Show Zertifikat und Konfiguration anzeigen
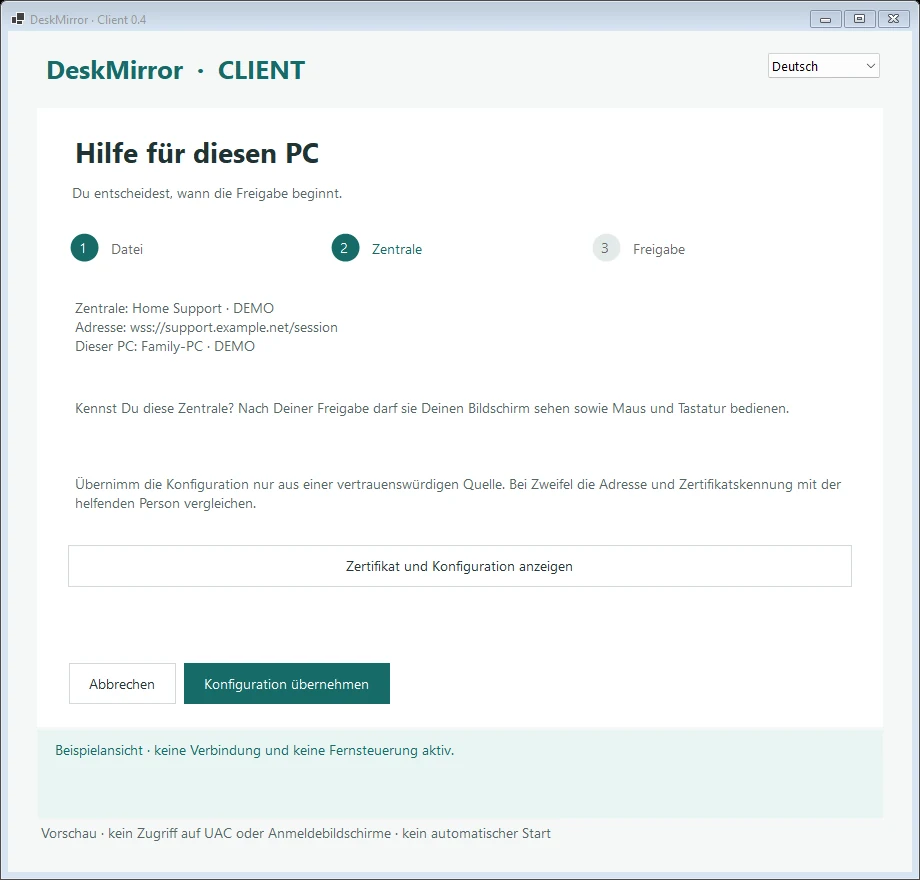Image resolution: width=920 pixels, height=880 pixels. pyautogui.click(x=459, y=566)
